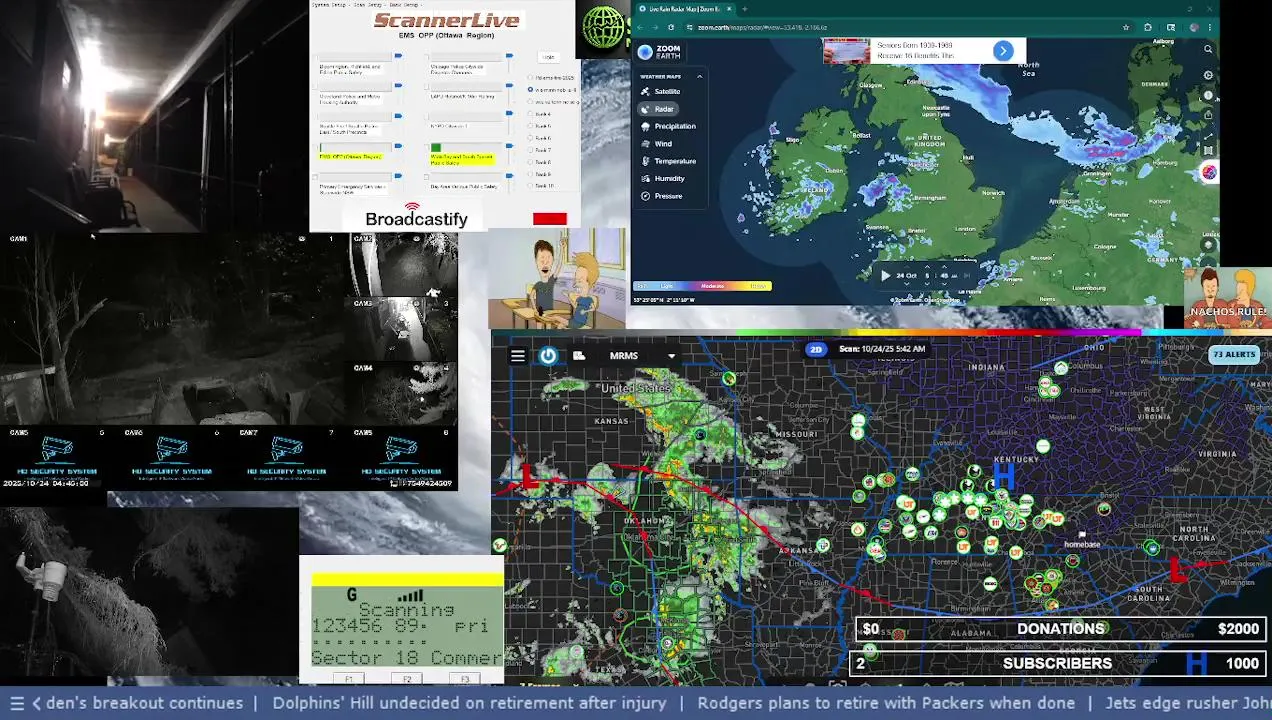This screenshot has width=1272, height=720.
Task: Click the Login button in ScannerLive
Action: pos(549,57)
